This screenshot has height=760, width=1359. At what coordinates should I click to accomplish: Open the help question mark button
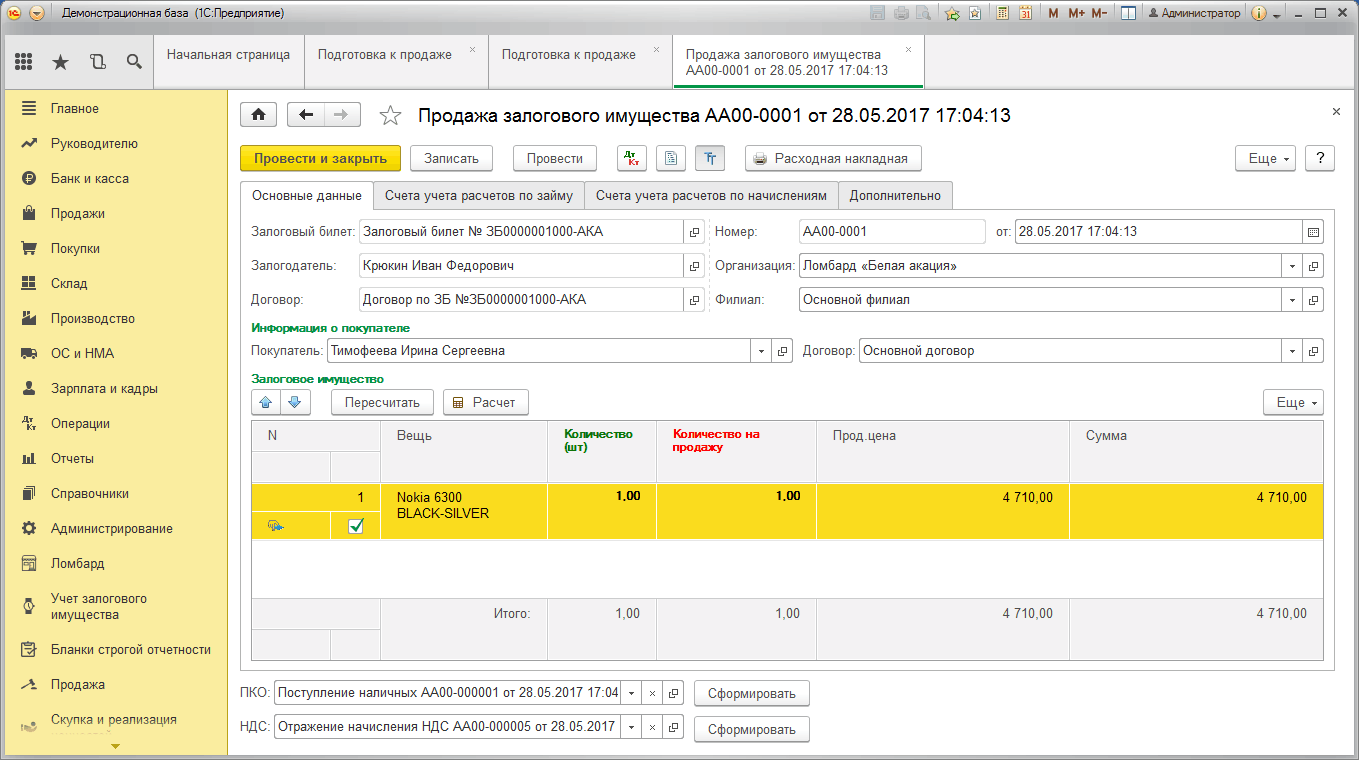pos(1320,158)
